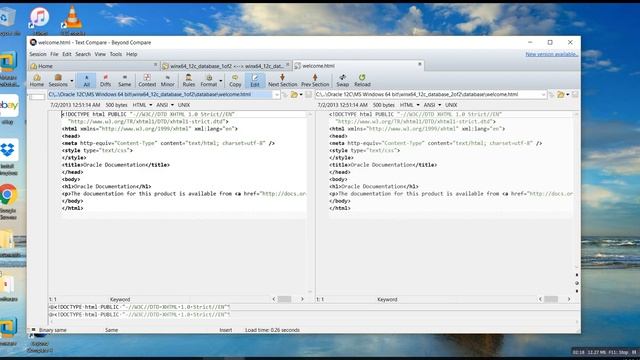The image size is (640, 360).
Task: Change the right pane HTML file format
Action: click(x=410, y=105)
